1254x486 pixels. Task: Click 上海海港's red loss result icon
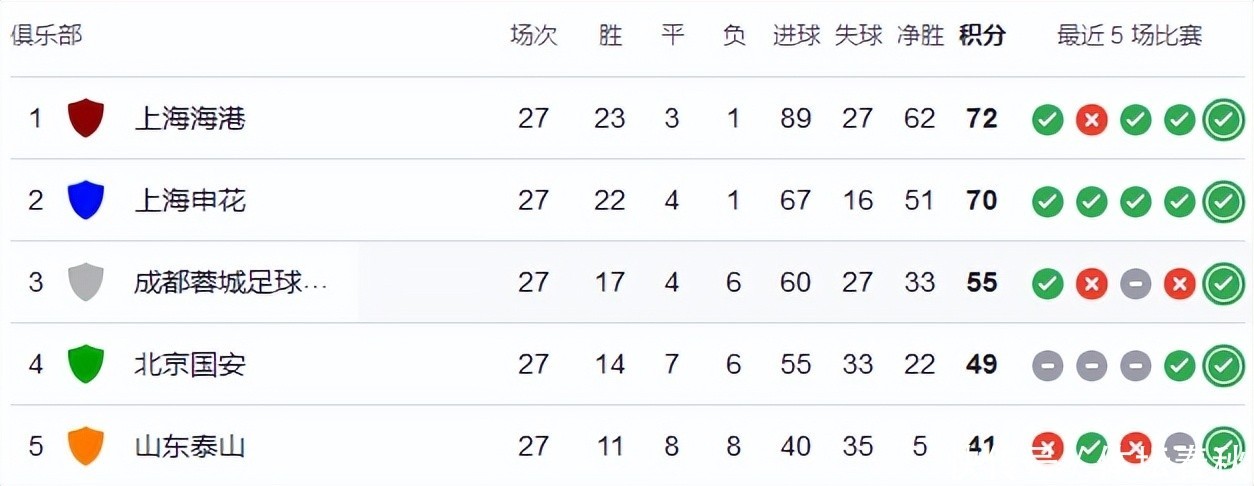pos(1091,120)
